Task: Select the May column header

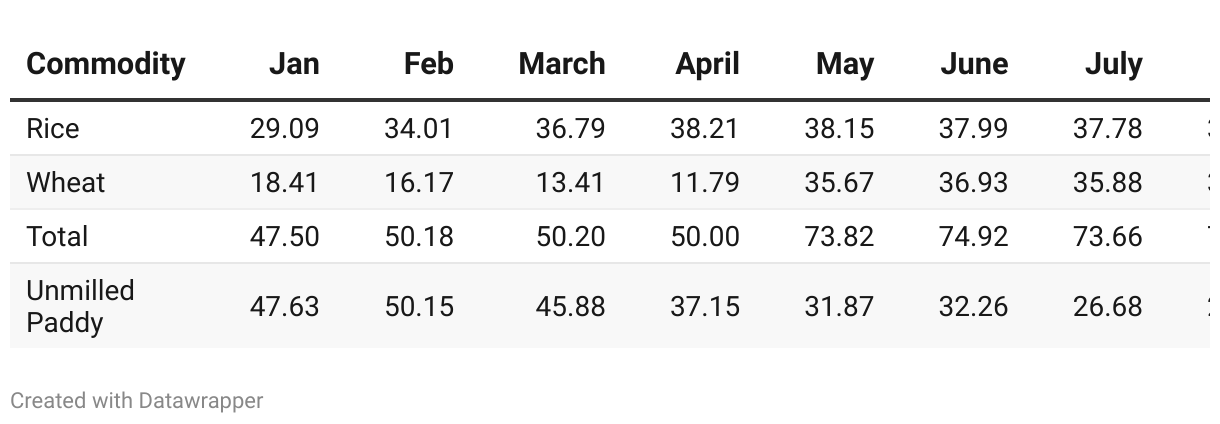Action: click(845, 64)
